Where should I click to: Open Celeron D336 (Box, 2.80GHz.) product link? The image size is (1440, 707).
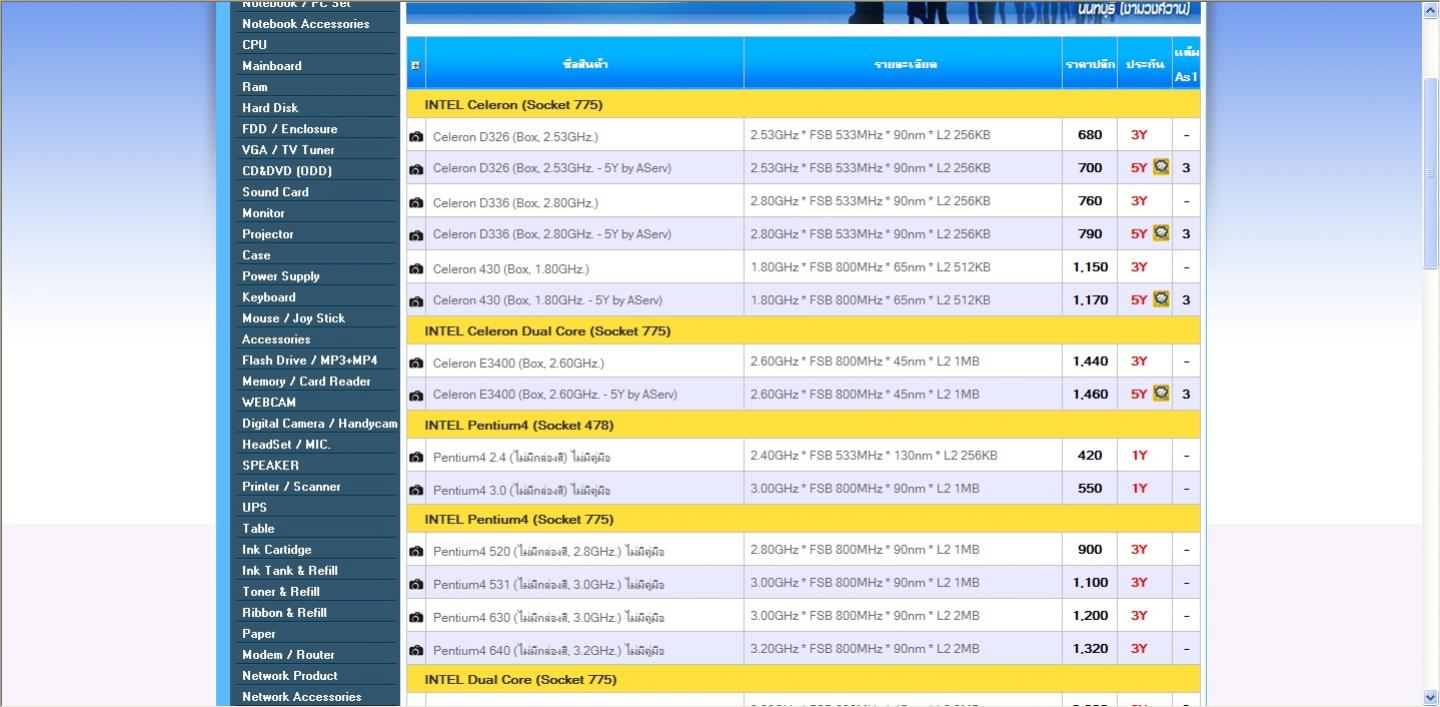tap(515, 202)
